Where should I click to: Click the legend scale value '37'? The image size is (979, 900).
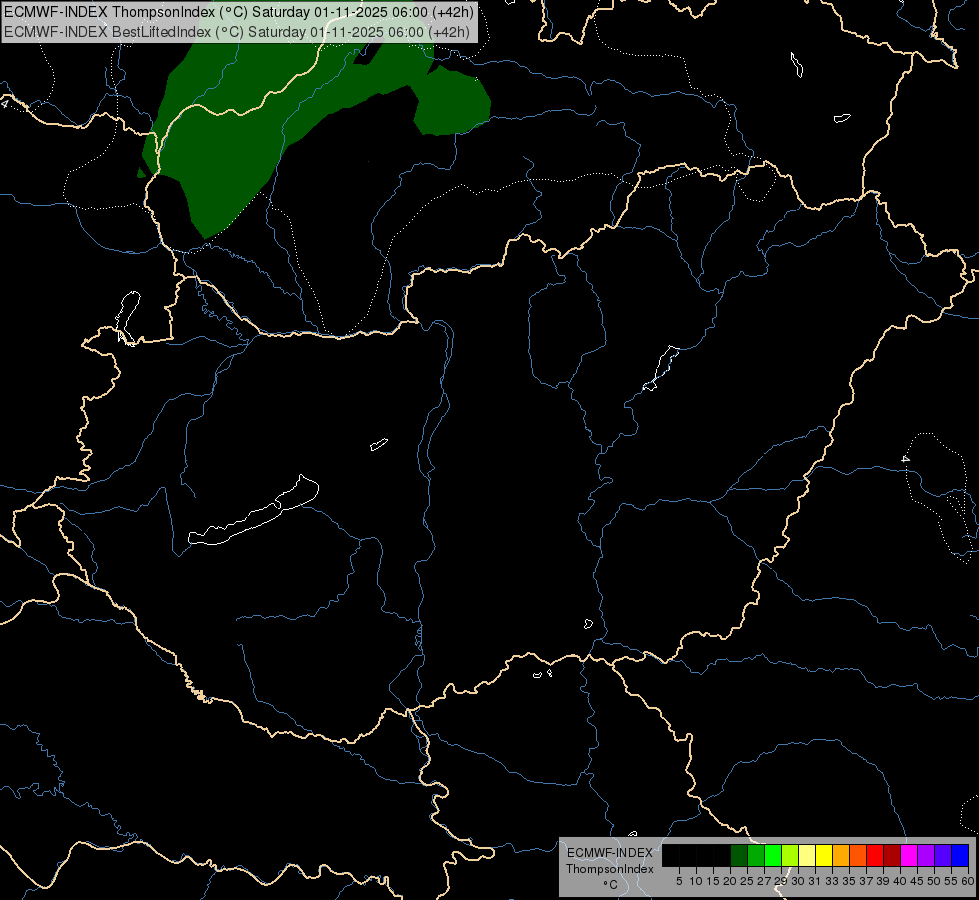[x=866, y=881]
